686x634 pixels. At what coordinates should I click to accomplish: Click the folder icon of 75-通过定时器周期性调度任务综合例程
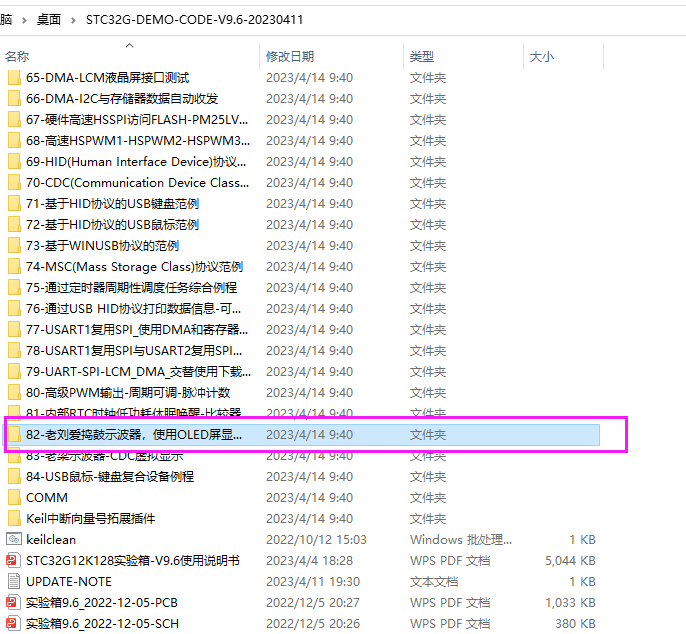point(14,288)
